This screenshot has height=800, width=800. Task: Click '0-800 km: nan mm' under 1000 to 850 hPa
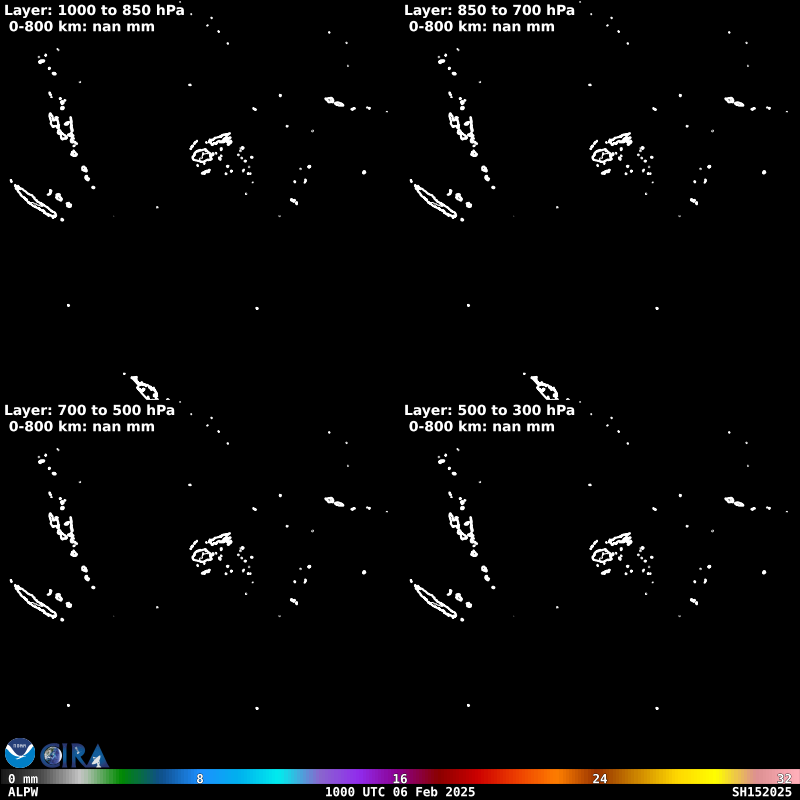pyautogui.click(x=82, y=27)
